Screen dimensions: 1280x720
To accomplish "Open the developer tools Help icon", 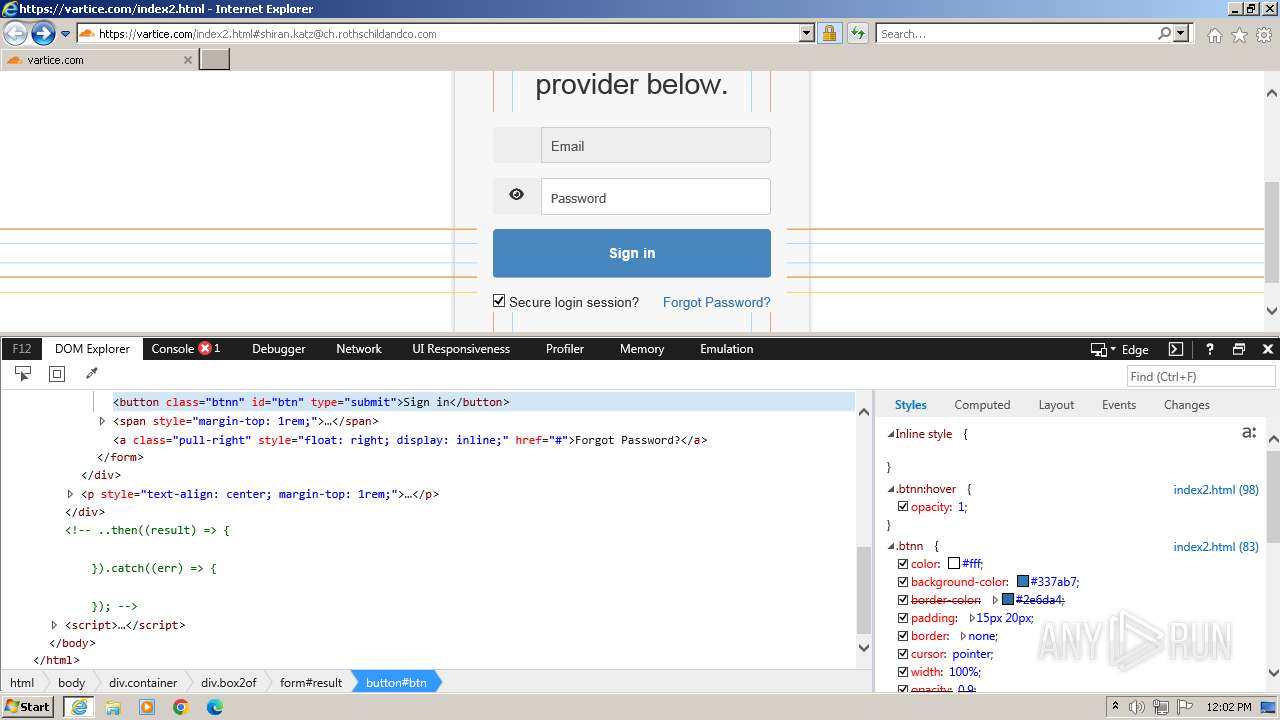I will pos(1209,349).
